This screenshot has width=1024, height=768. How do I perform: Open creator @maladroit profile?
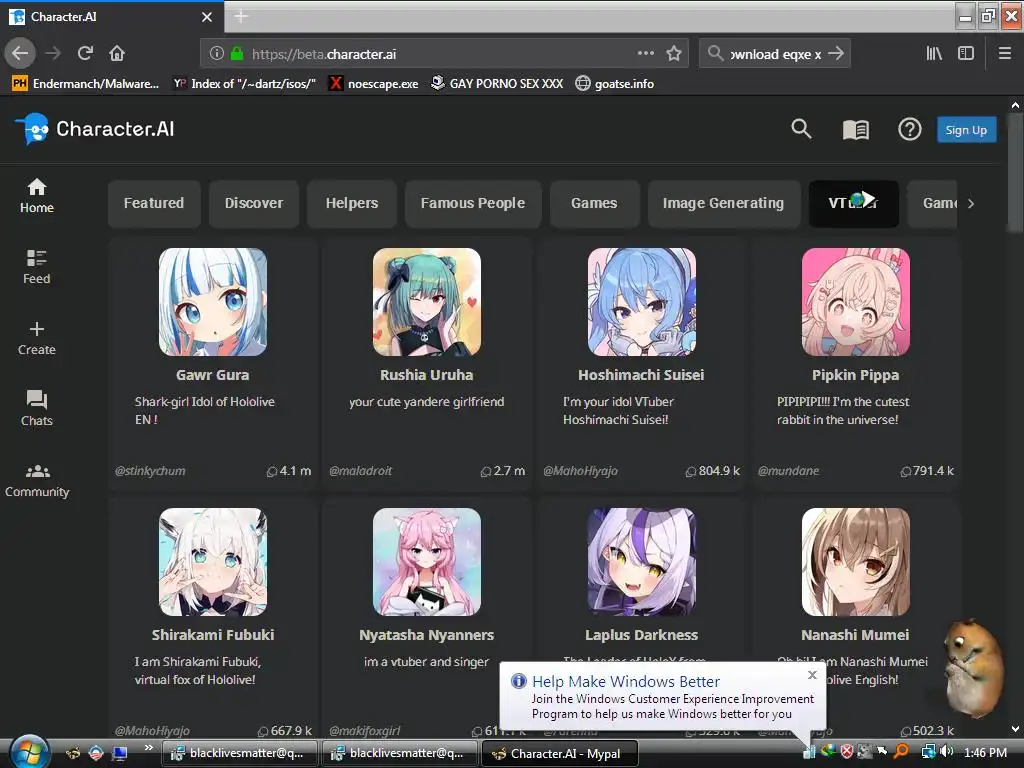[360, 471]
